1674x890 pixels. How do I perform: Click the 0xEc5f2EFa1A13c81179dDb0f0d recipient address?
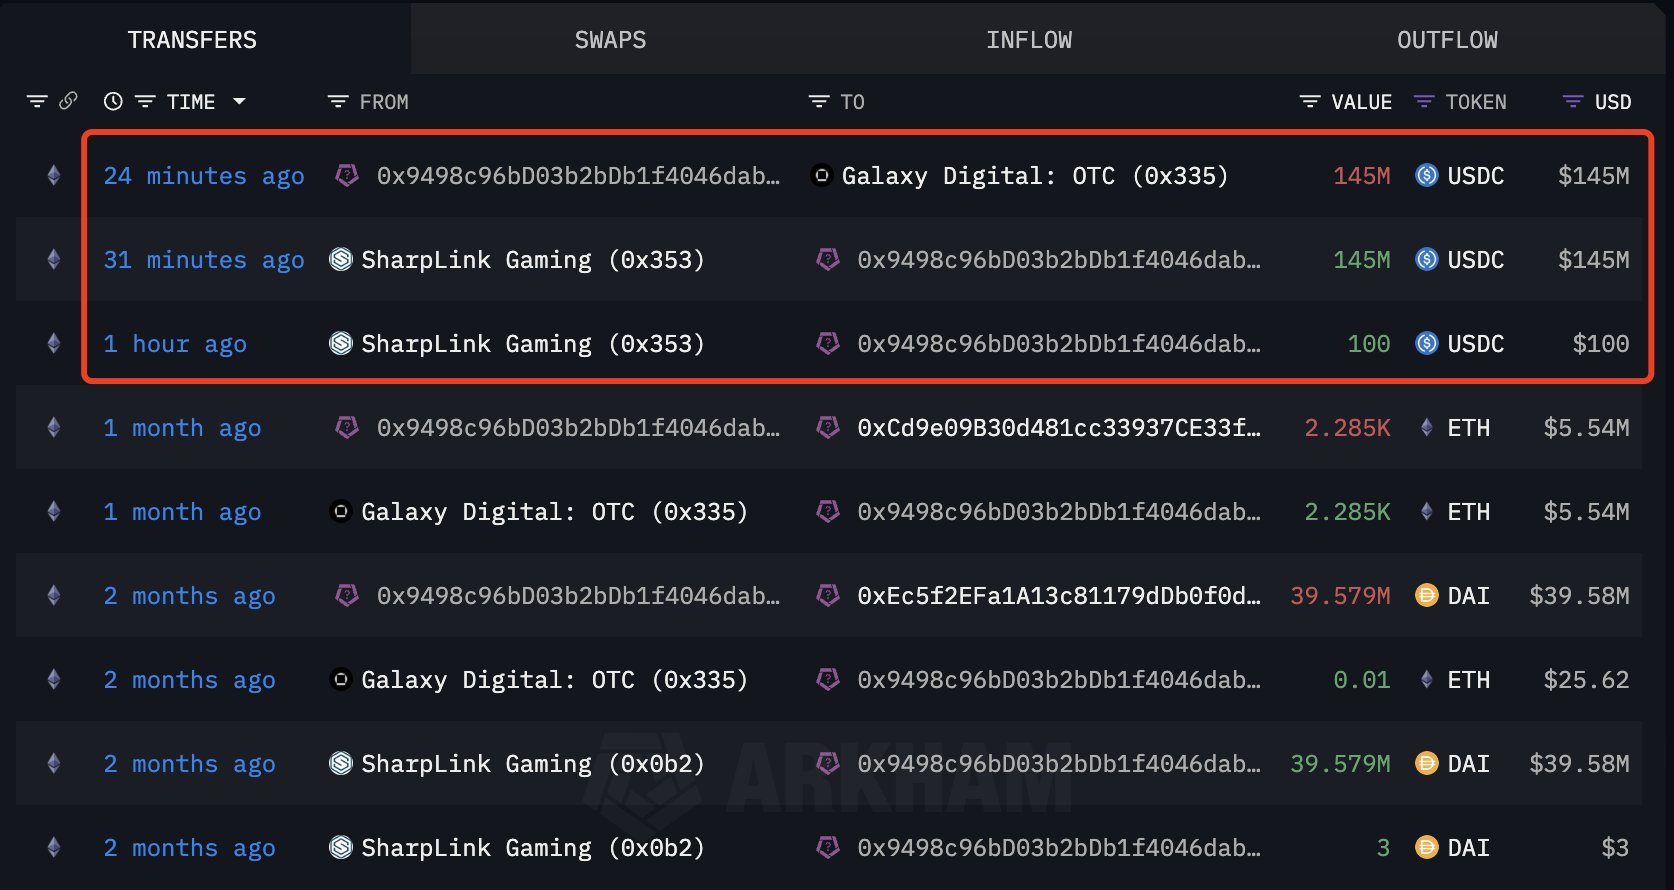[1058, 596]
